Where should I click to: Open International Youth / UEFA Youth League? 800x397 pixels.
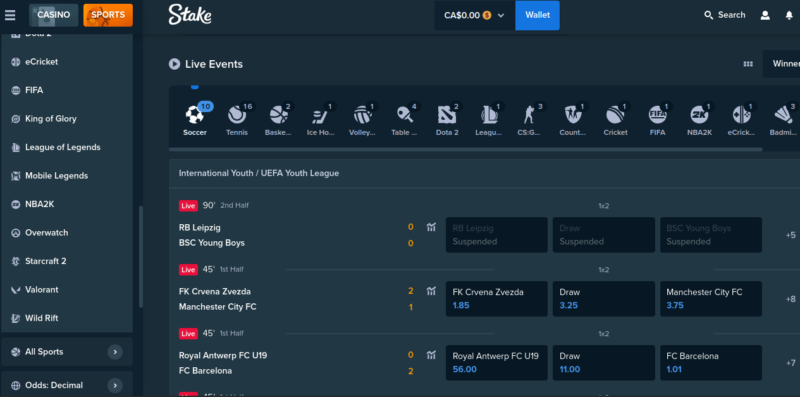tap(259, 173)
